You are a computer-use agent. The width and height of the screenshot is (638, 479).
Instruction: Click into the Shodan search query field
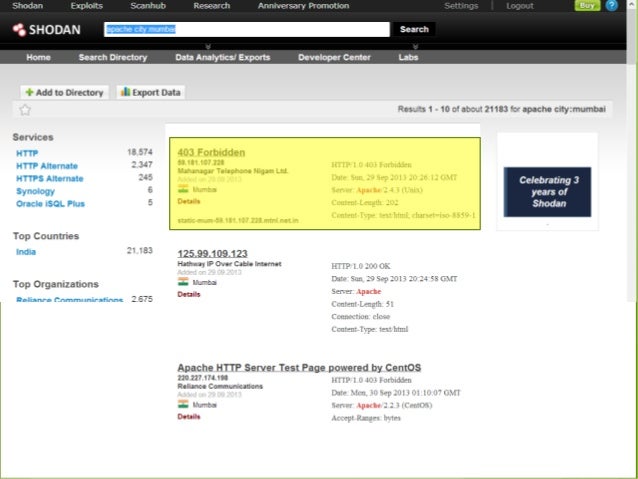tap(247, 29)
